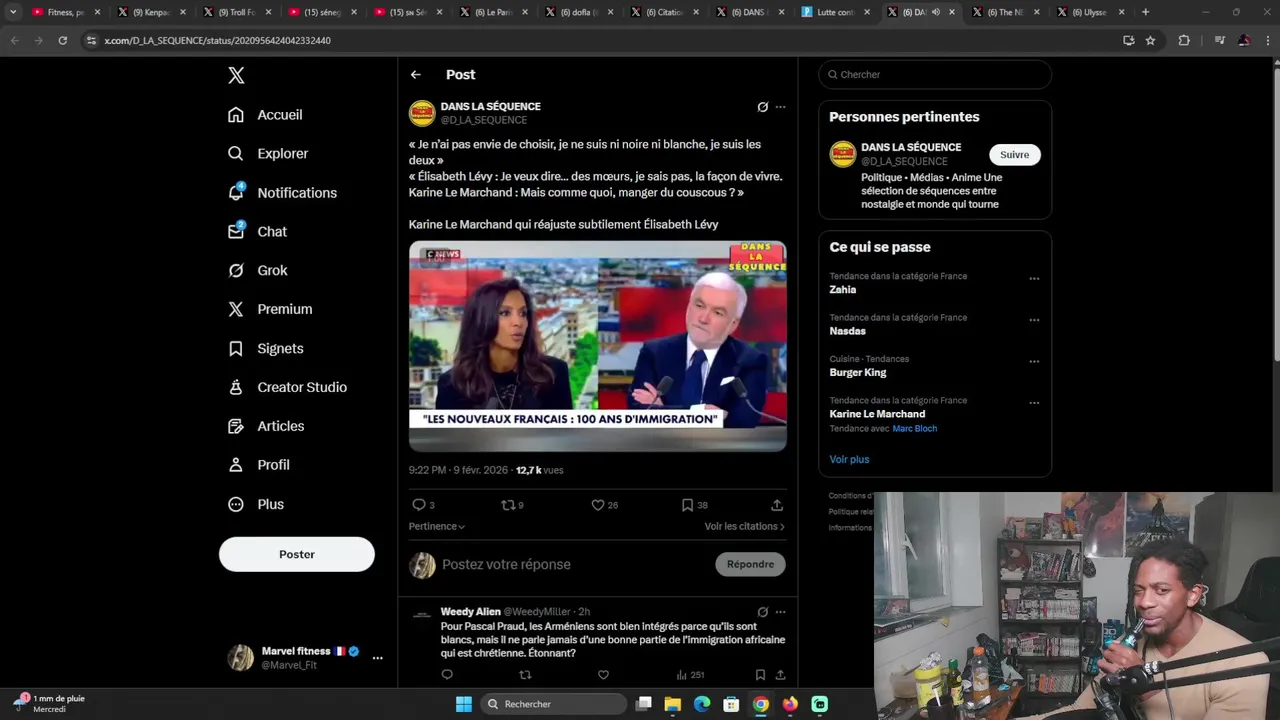Open File Explorer from the taskbar
This screenshot has height=720, width=1280.
tap(673, 704)
